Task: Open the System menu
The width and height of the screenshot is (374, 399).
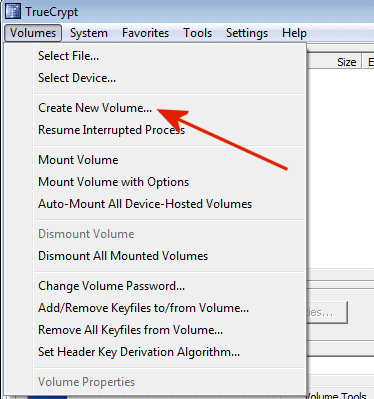Action: [89, 33]
